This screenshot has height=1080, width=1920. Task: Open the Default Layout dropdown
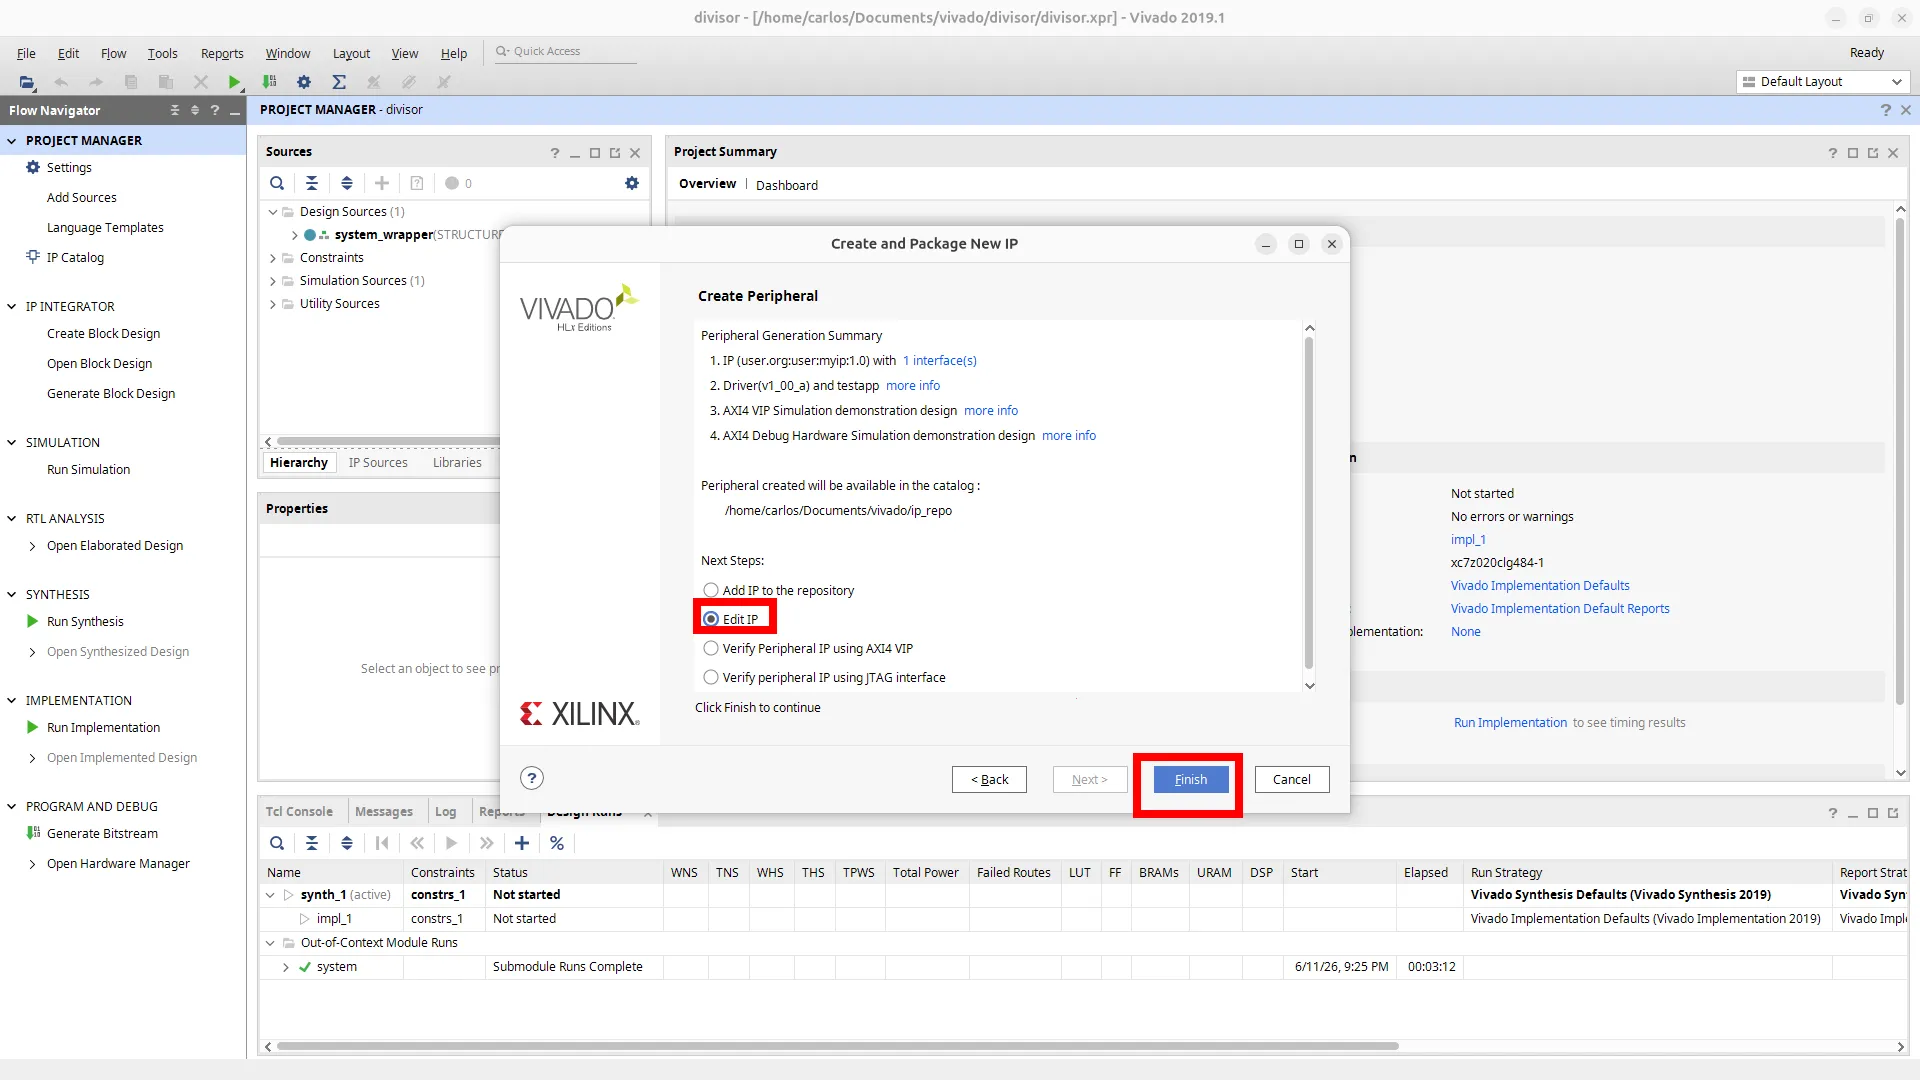[1823, 82]
